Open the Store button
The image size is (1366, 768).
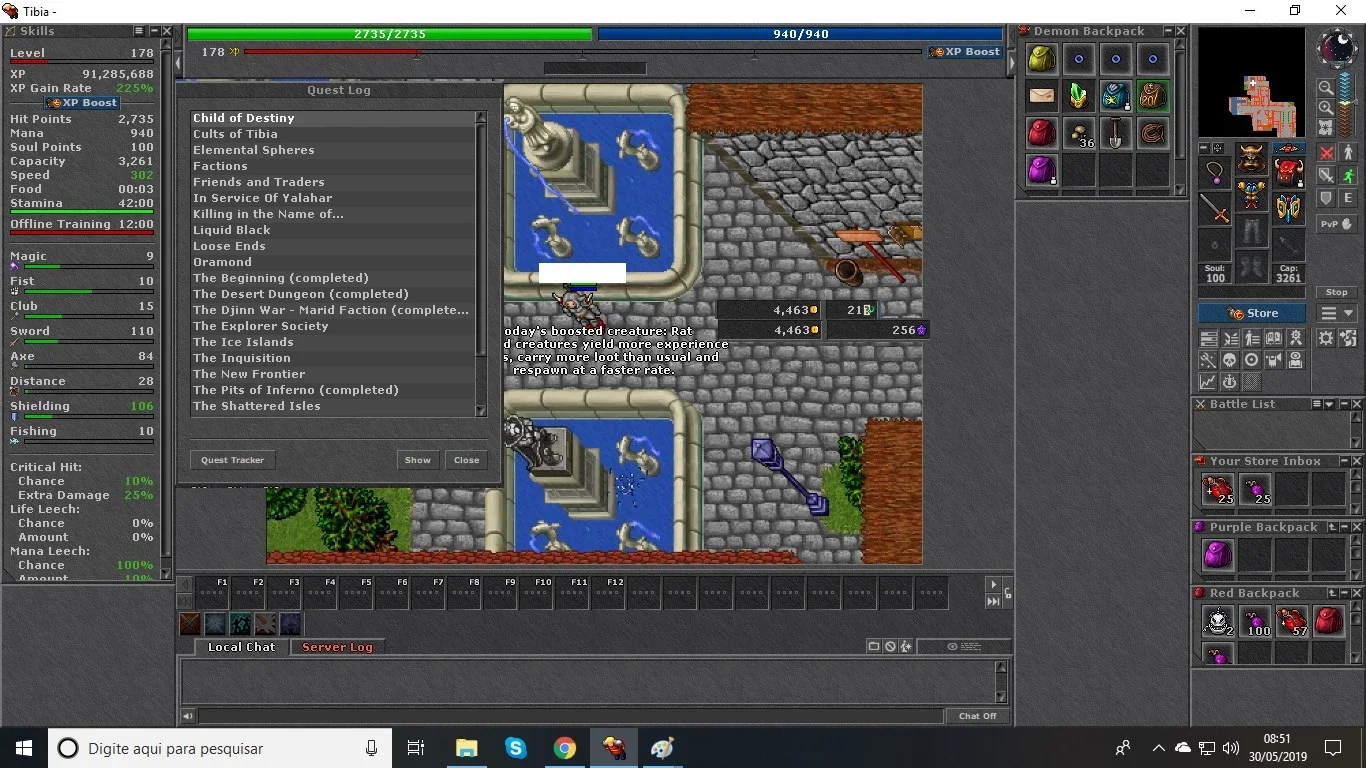(1252, 313)
